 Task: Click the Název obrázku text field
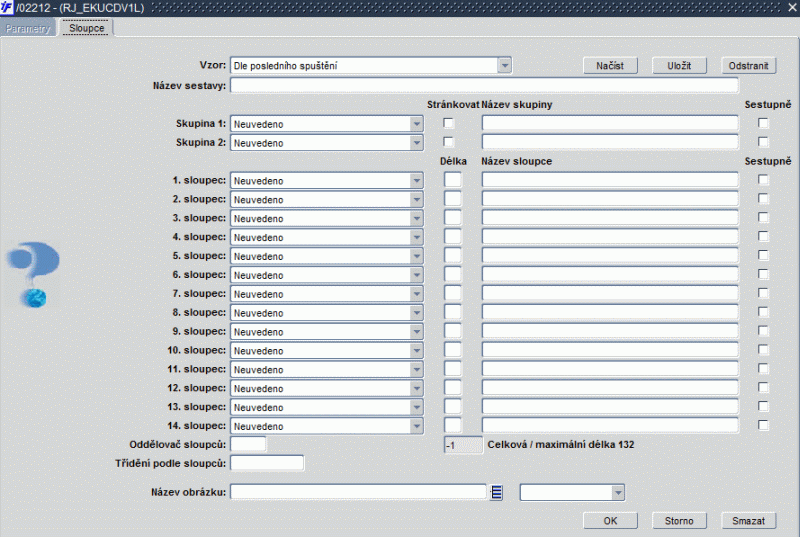358,492
